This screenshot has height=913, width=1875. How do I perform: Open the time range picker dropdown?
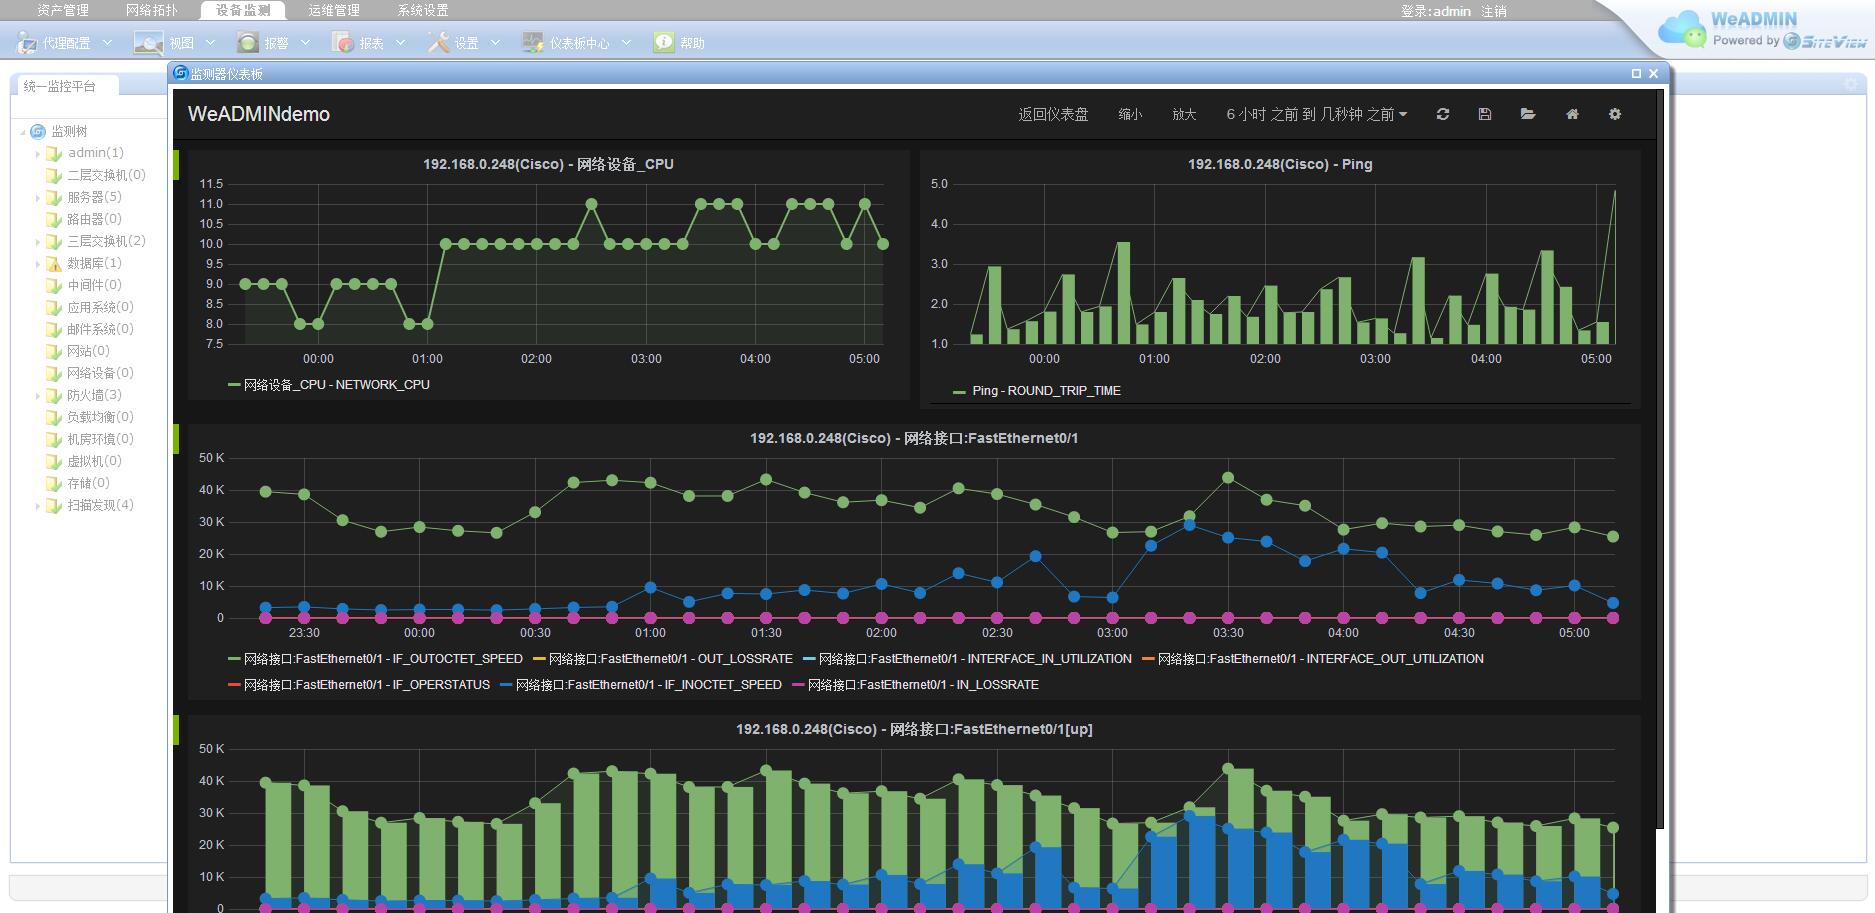click(x=1316, y=114)
